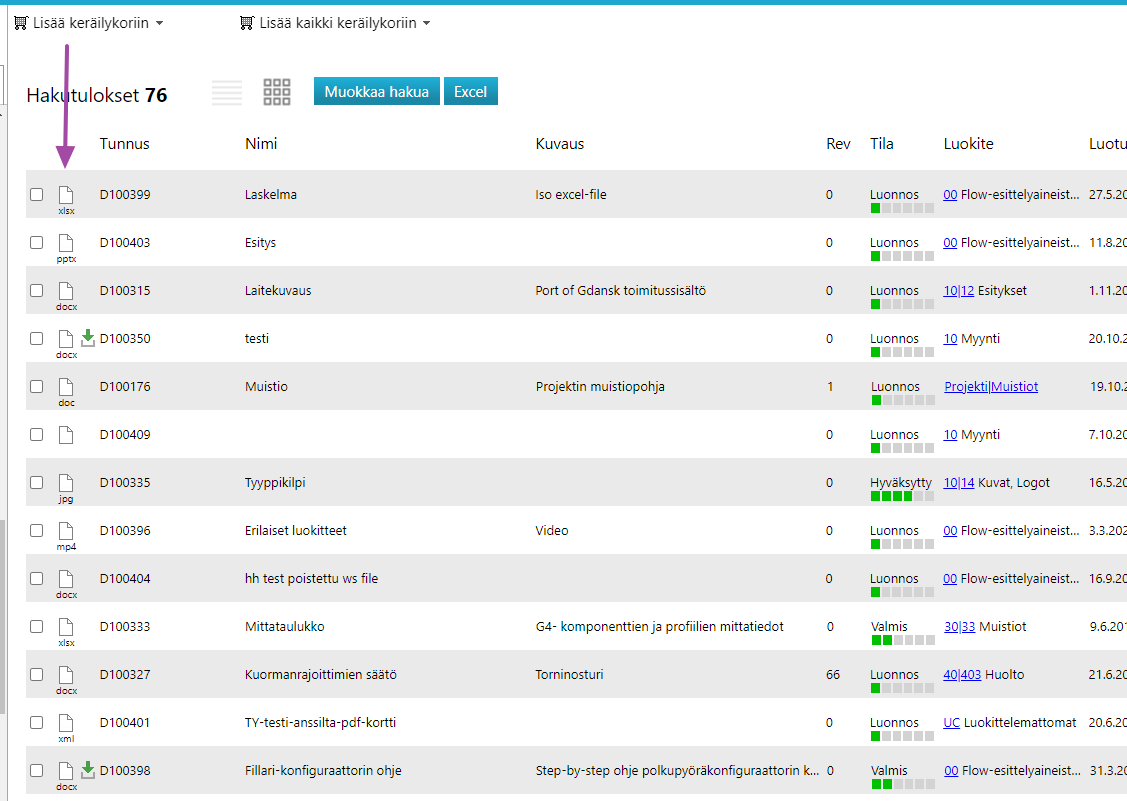1127x801 pixels.
Task: Download the Fillari-konfiguraattorin ohje file
Action: pos(88,770)
